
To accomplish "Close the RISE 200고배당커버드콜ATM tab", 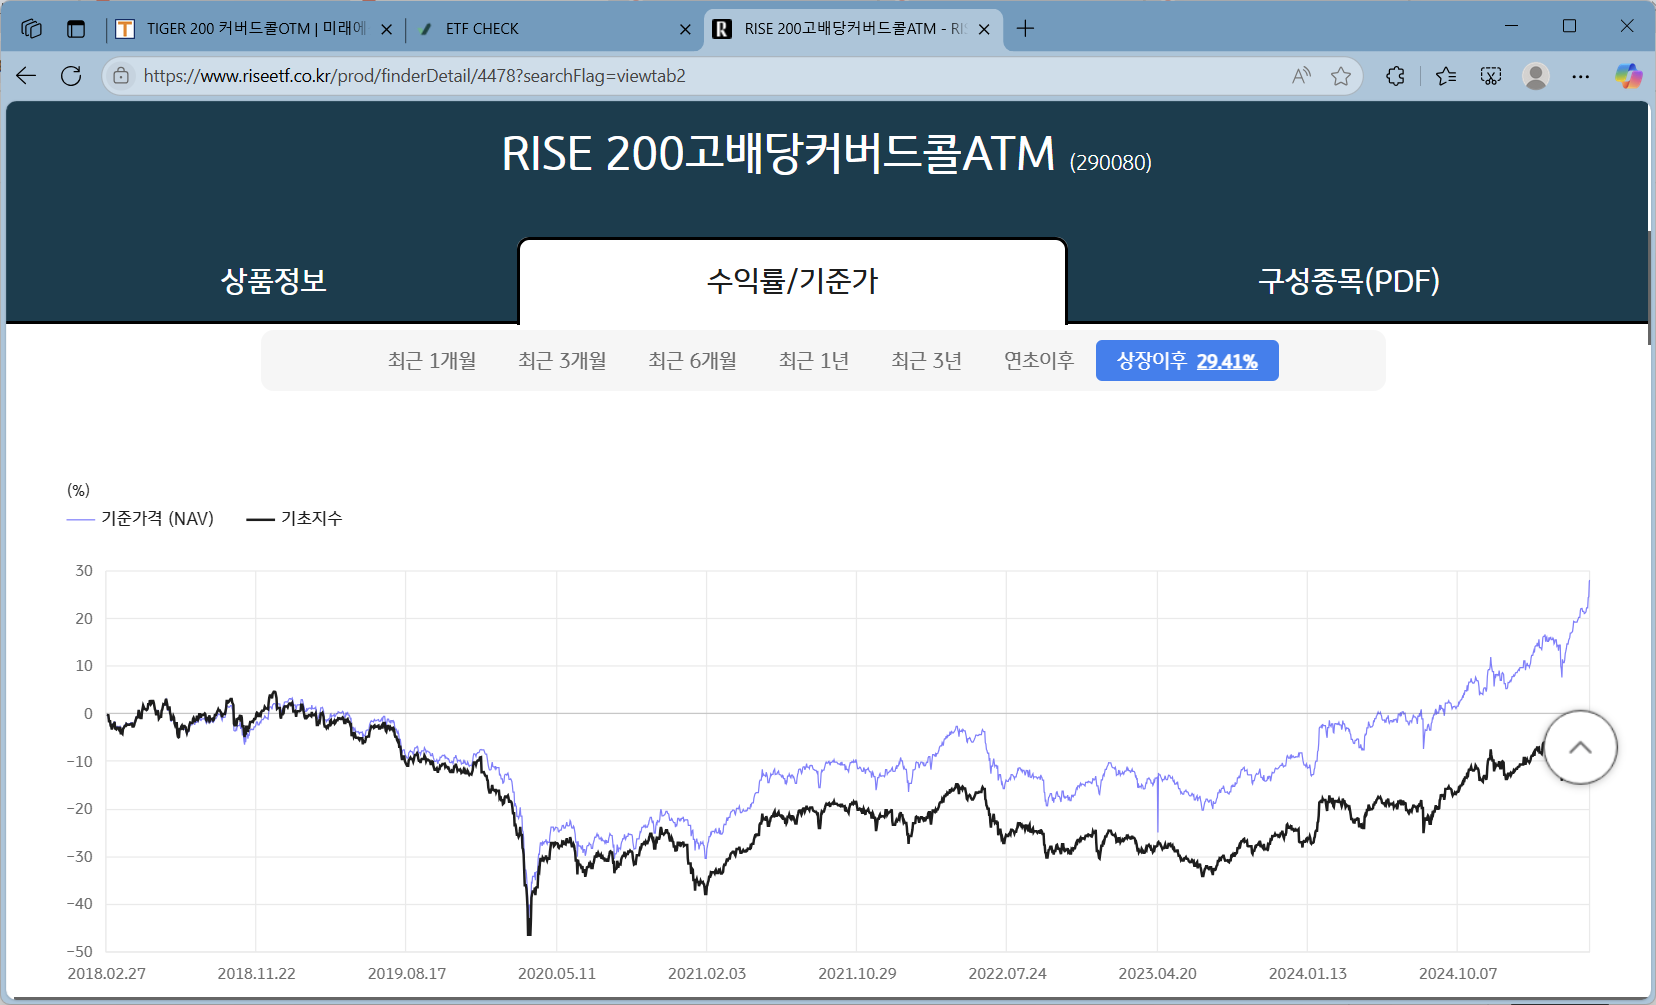I will [x=984, y=30].
